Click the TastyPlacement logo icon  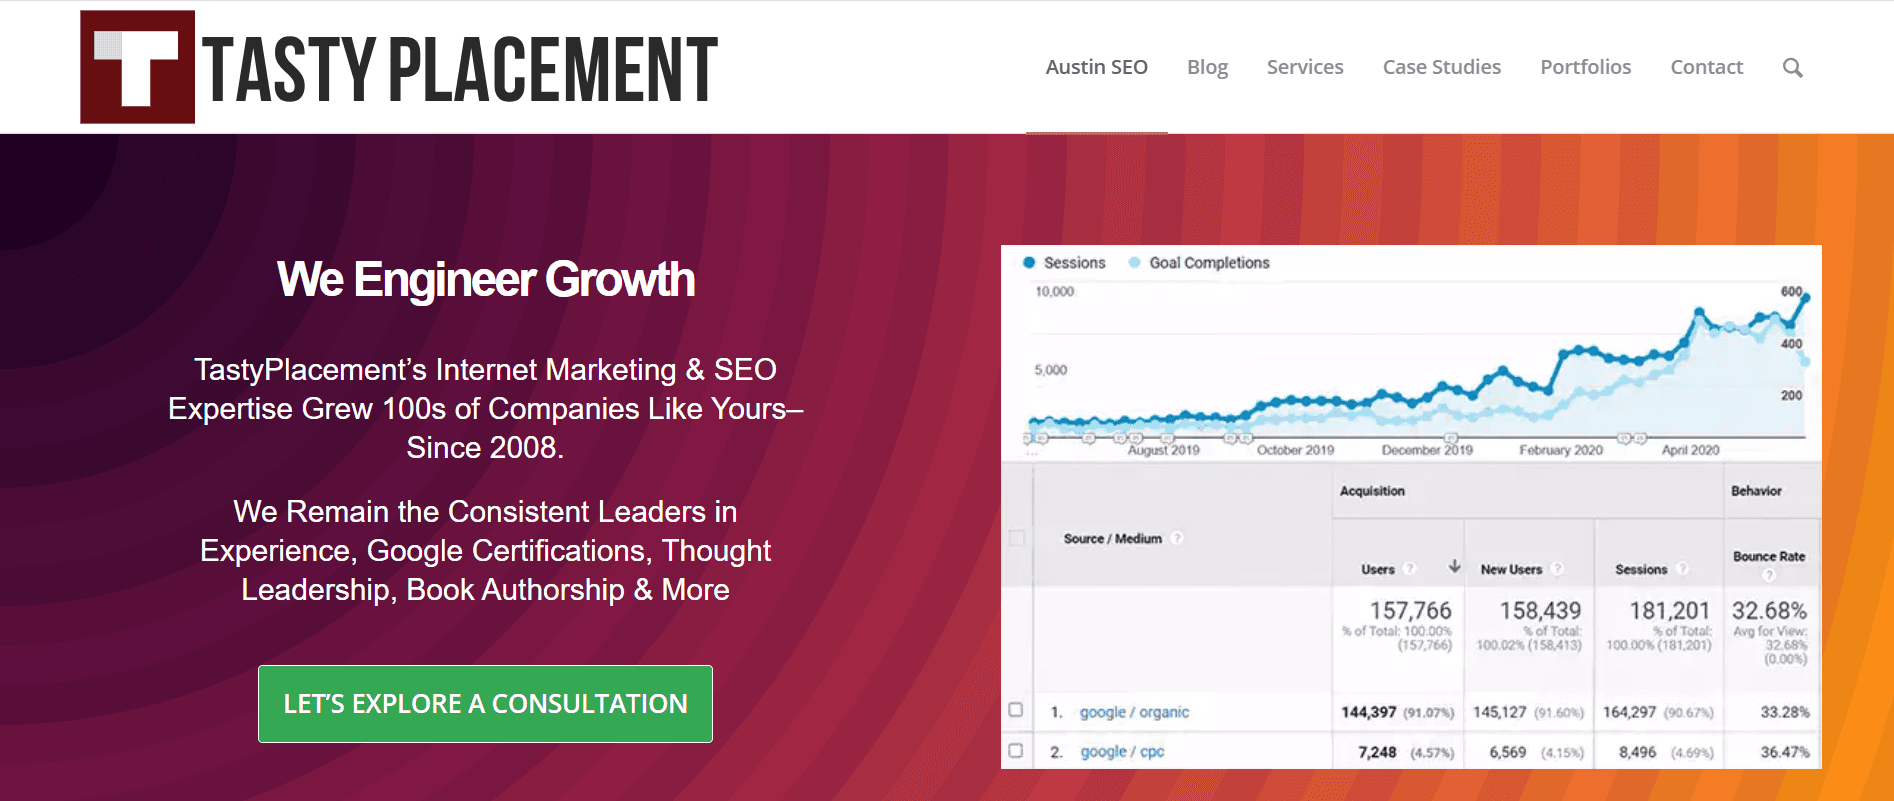pos(137,67)
